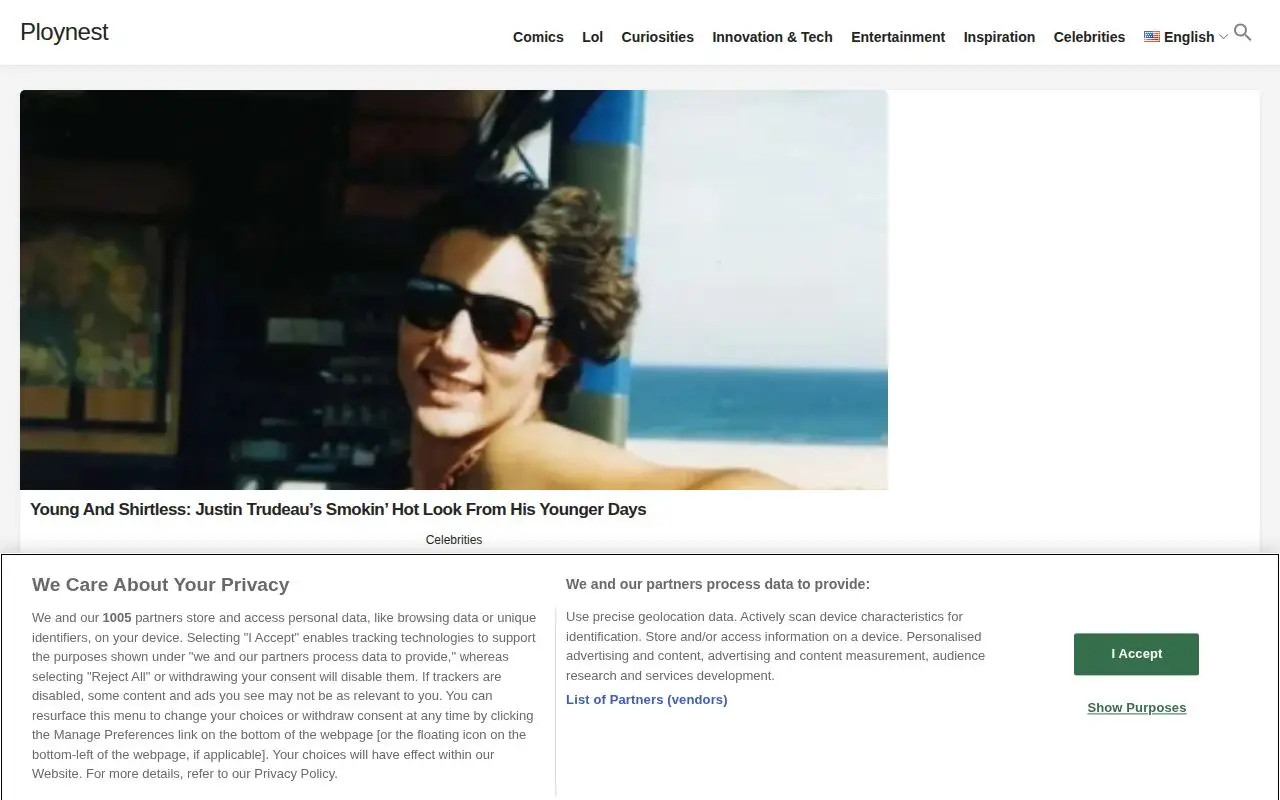
Task: Visit the Celebrities section in the navbar
Action: [x=1089, y=37]
